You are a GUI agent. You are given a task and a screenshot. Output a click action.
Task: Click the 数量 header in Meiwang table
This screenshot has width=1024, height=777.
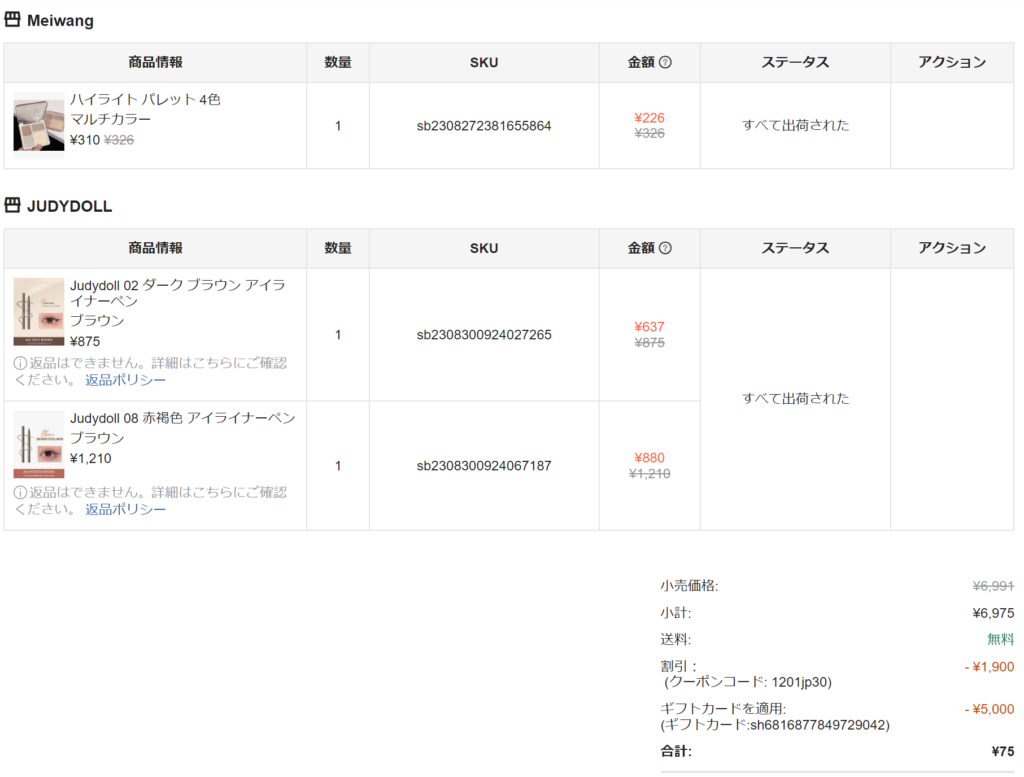coord(338,62)
